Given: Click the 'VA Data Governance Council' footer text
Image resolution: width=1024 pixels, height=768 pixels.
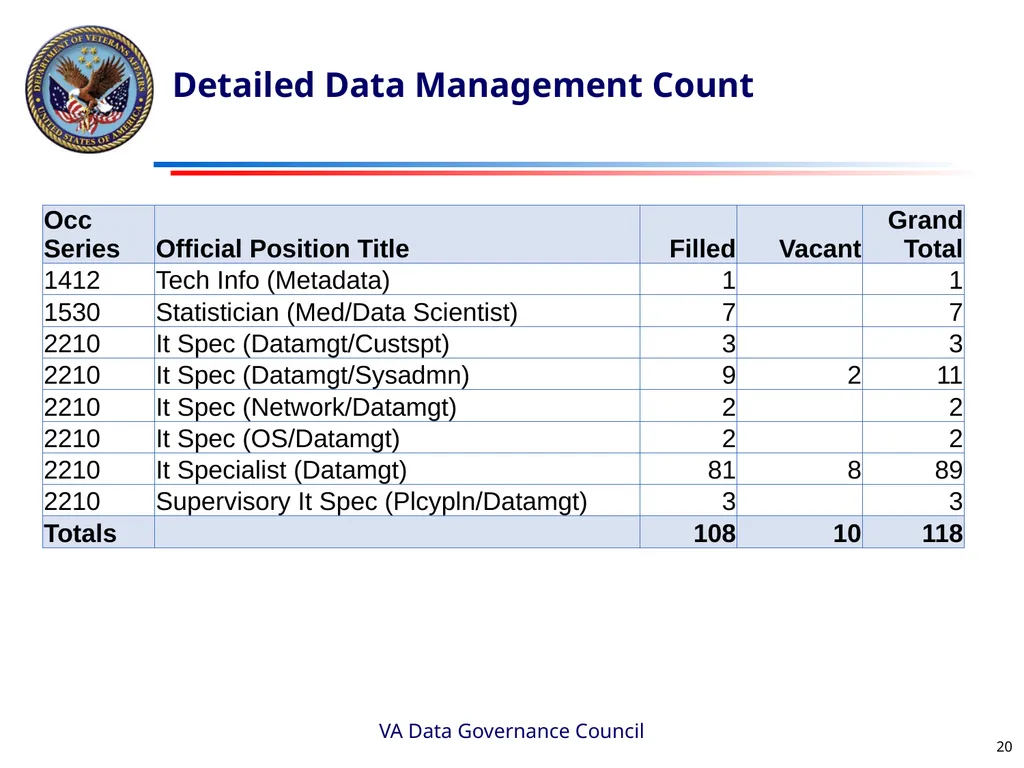Looking at the screenshot, I should 511,731.
